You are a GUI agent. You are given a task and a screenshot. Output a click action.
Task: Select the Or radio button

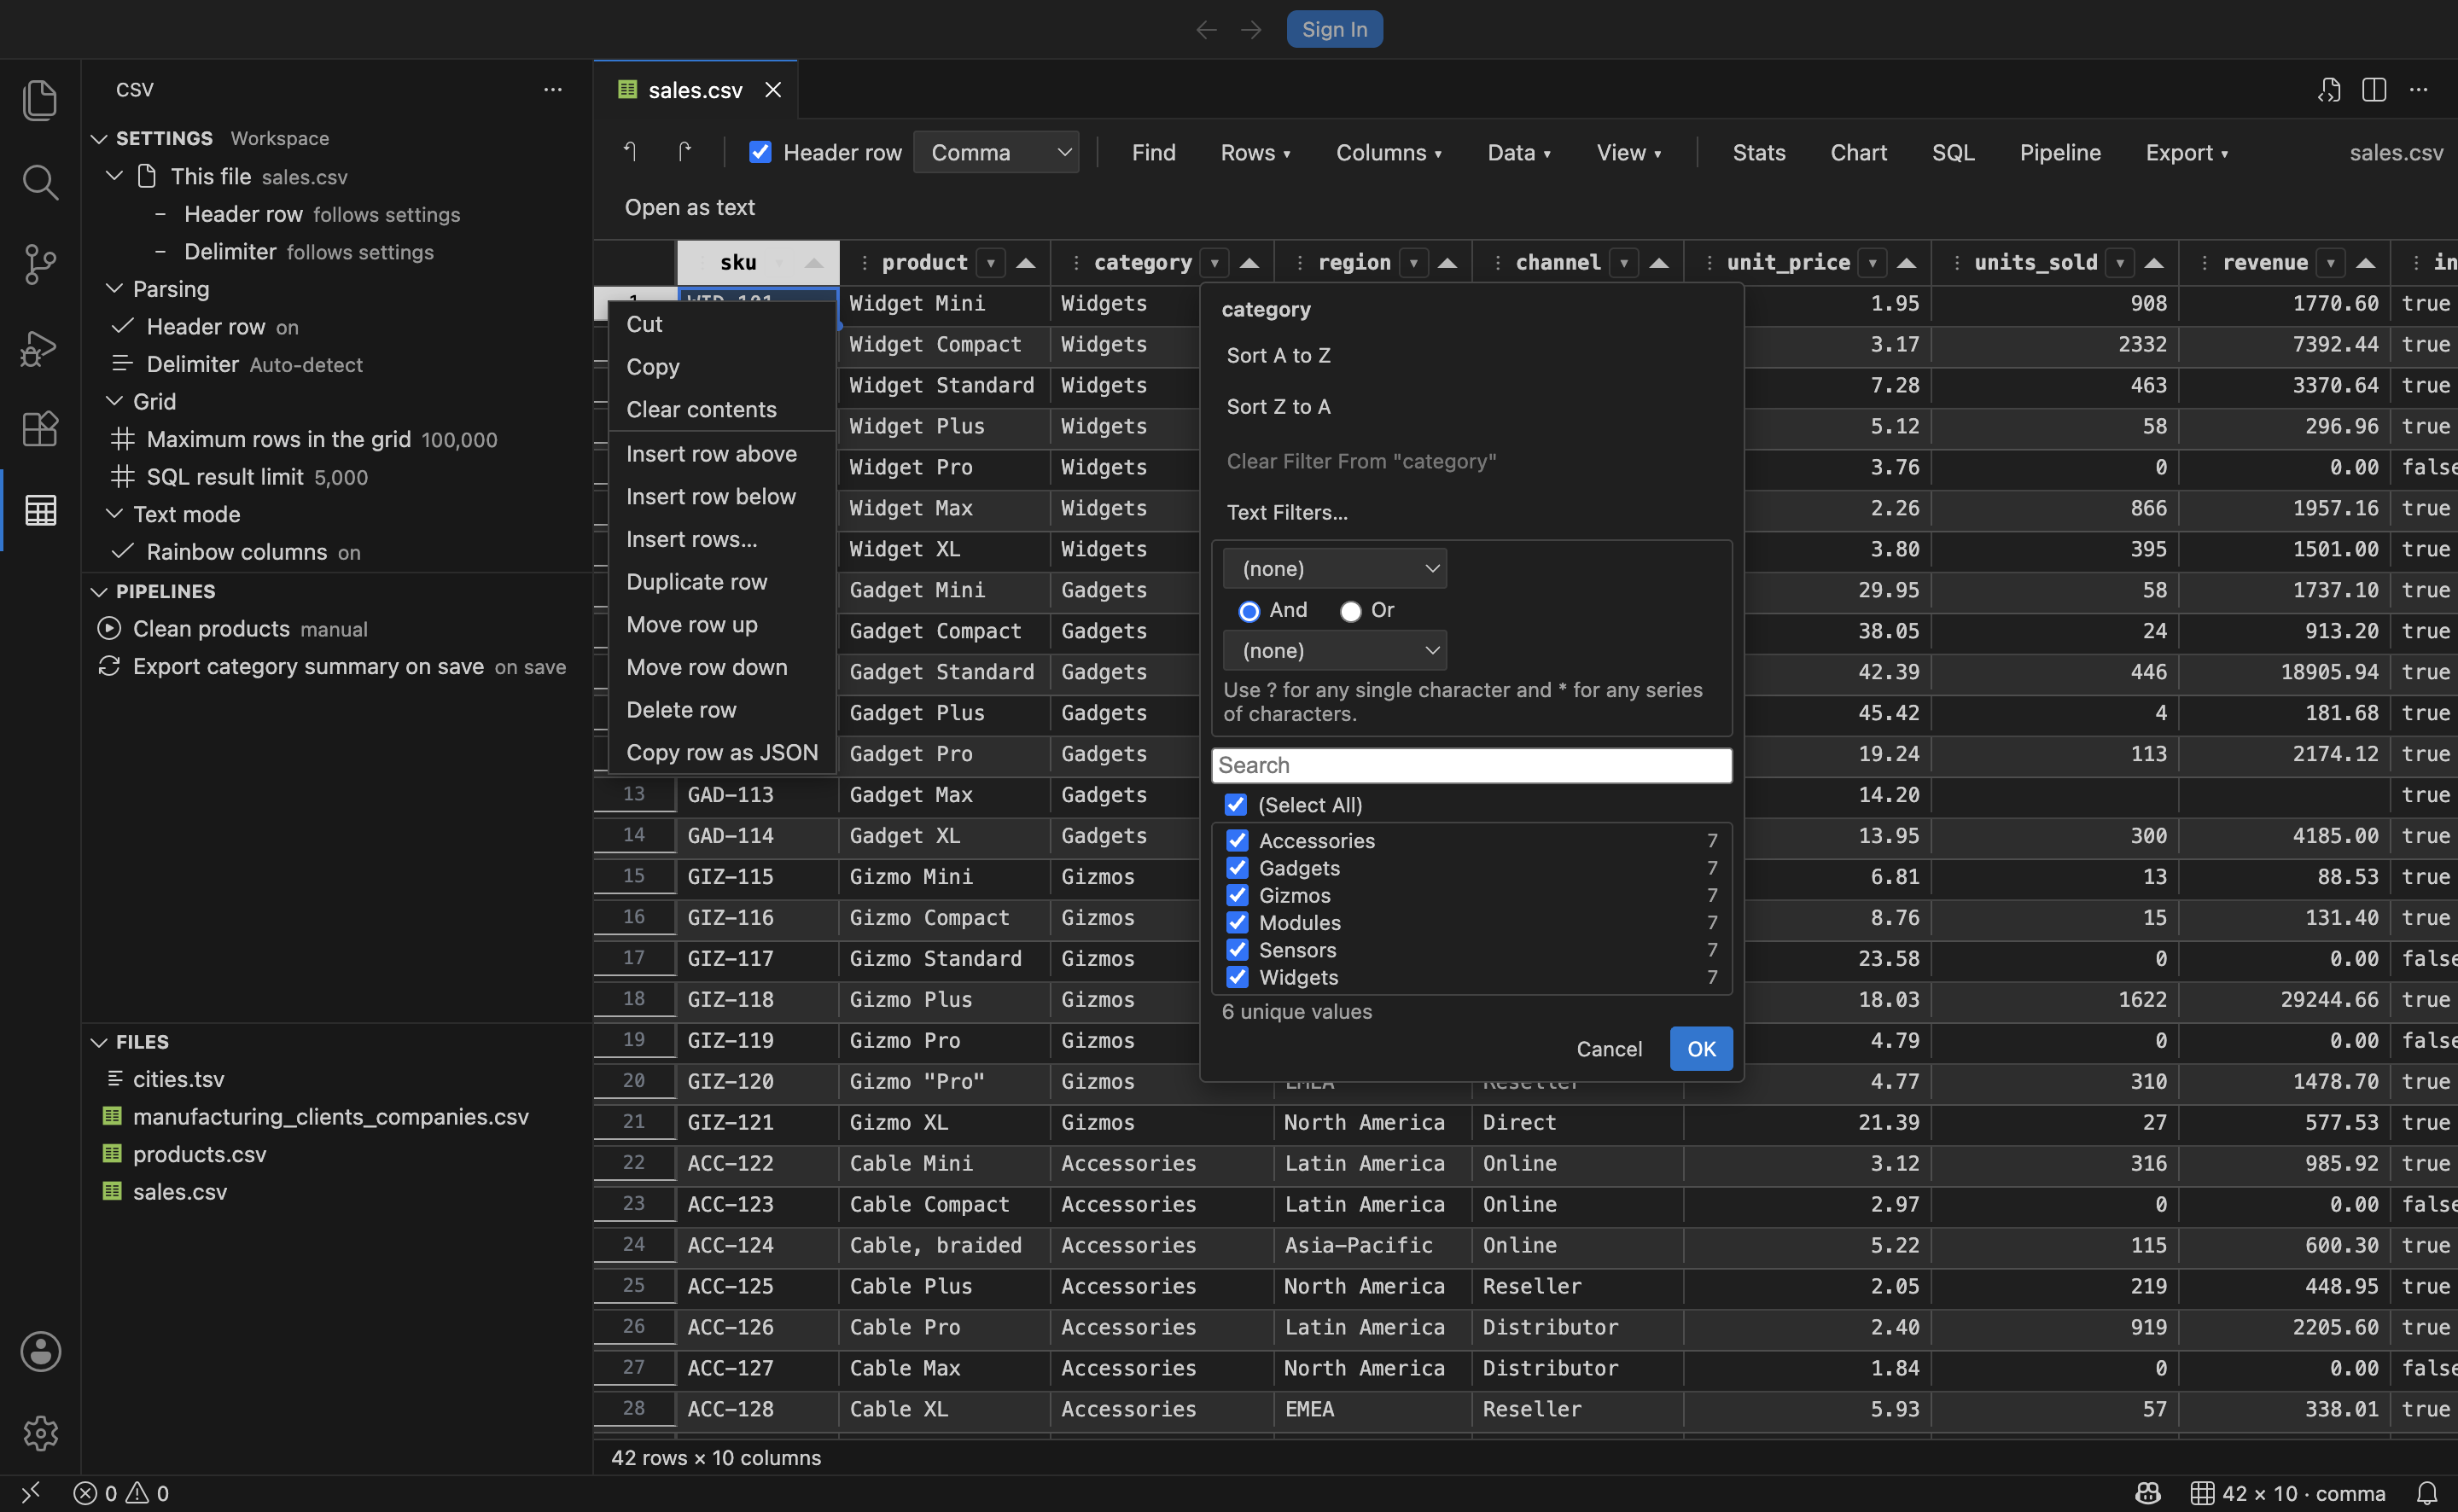(x=1350, y=611)
